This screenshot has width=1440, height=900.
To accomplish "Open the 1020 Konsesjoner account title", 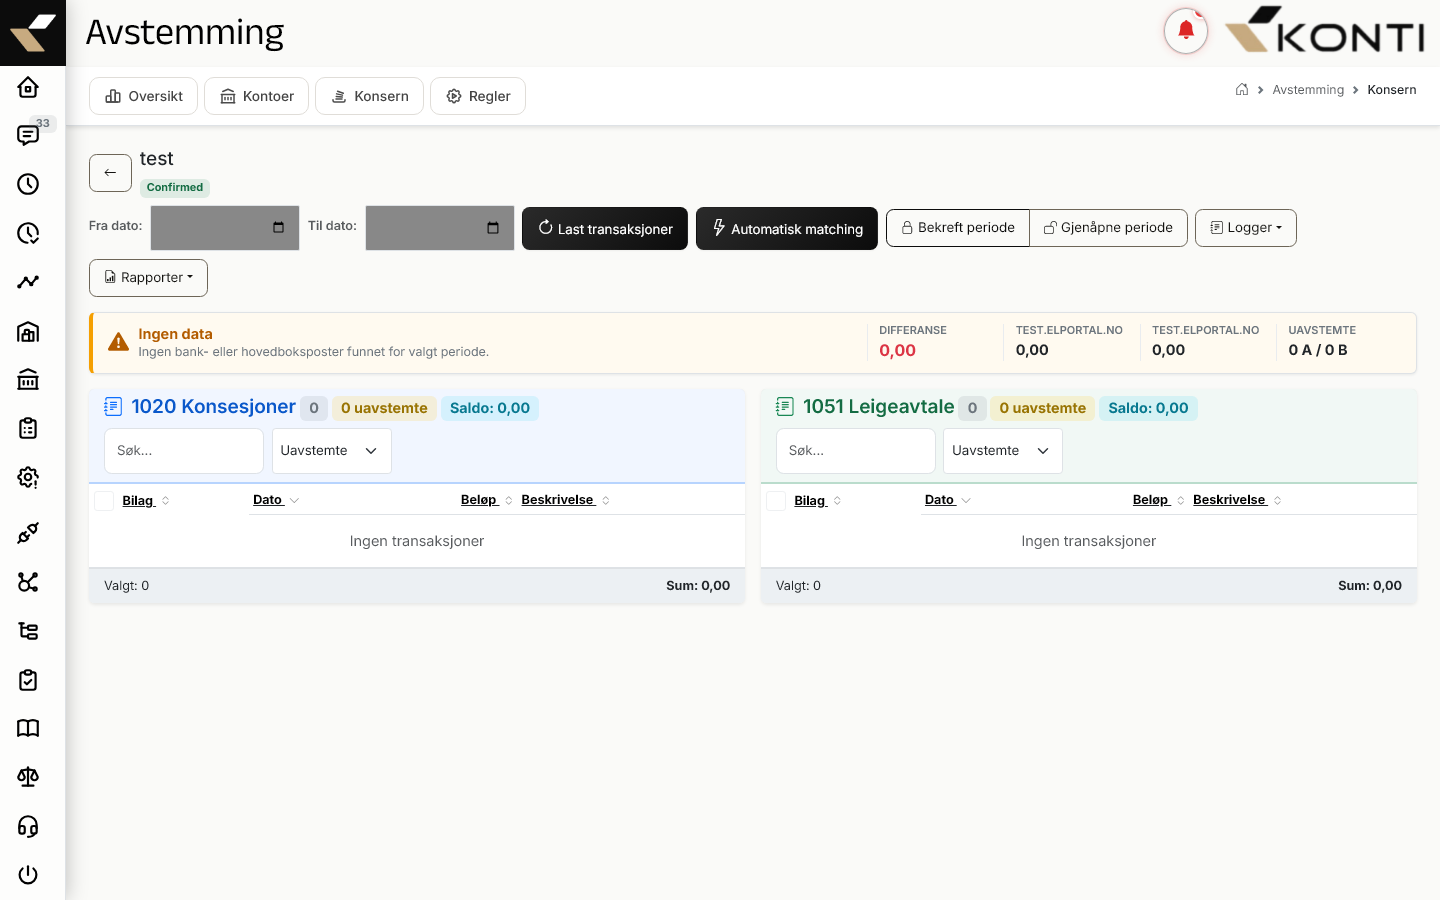I will (214, 406).
